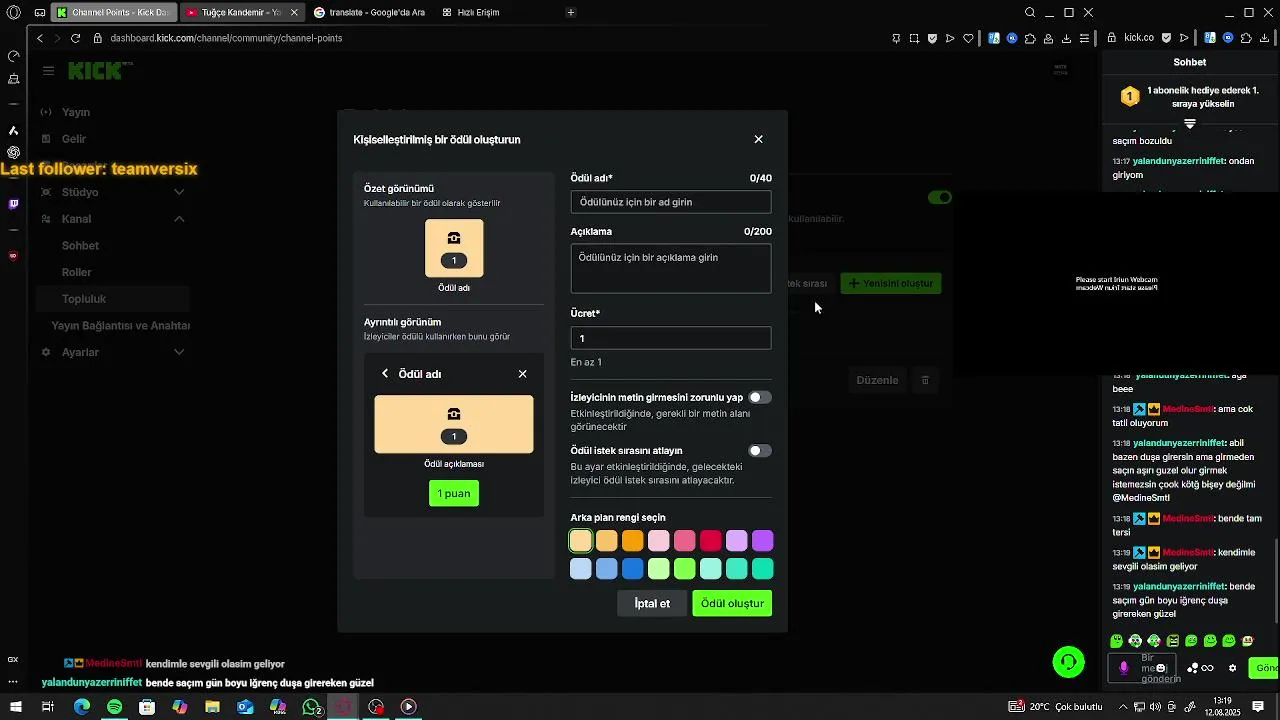
Task: Select the orange background color swatch
Action: pos(633,541)
